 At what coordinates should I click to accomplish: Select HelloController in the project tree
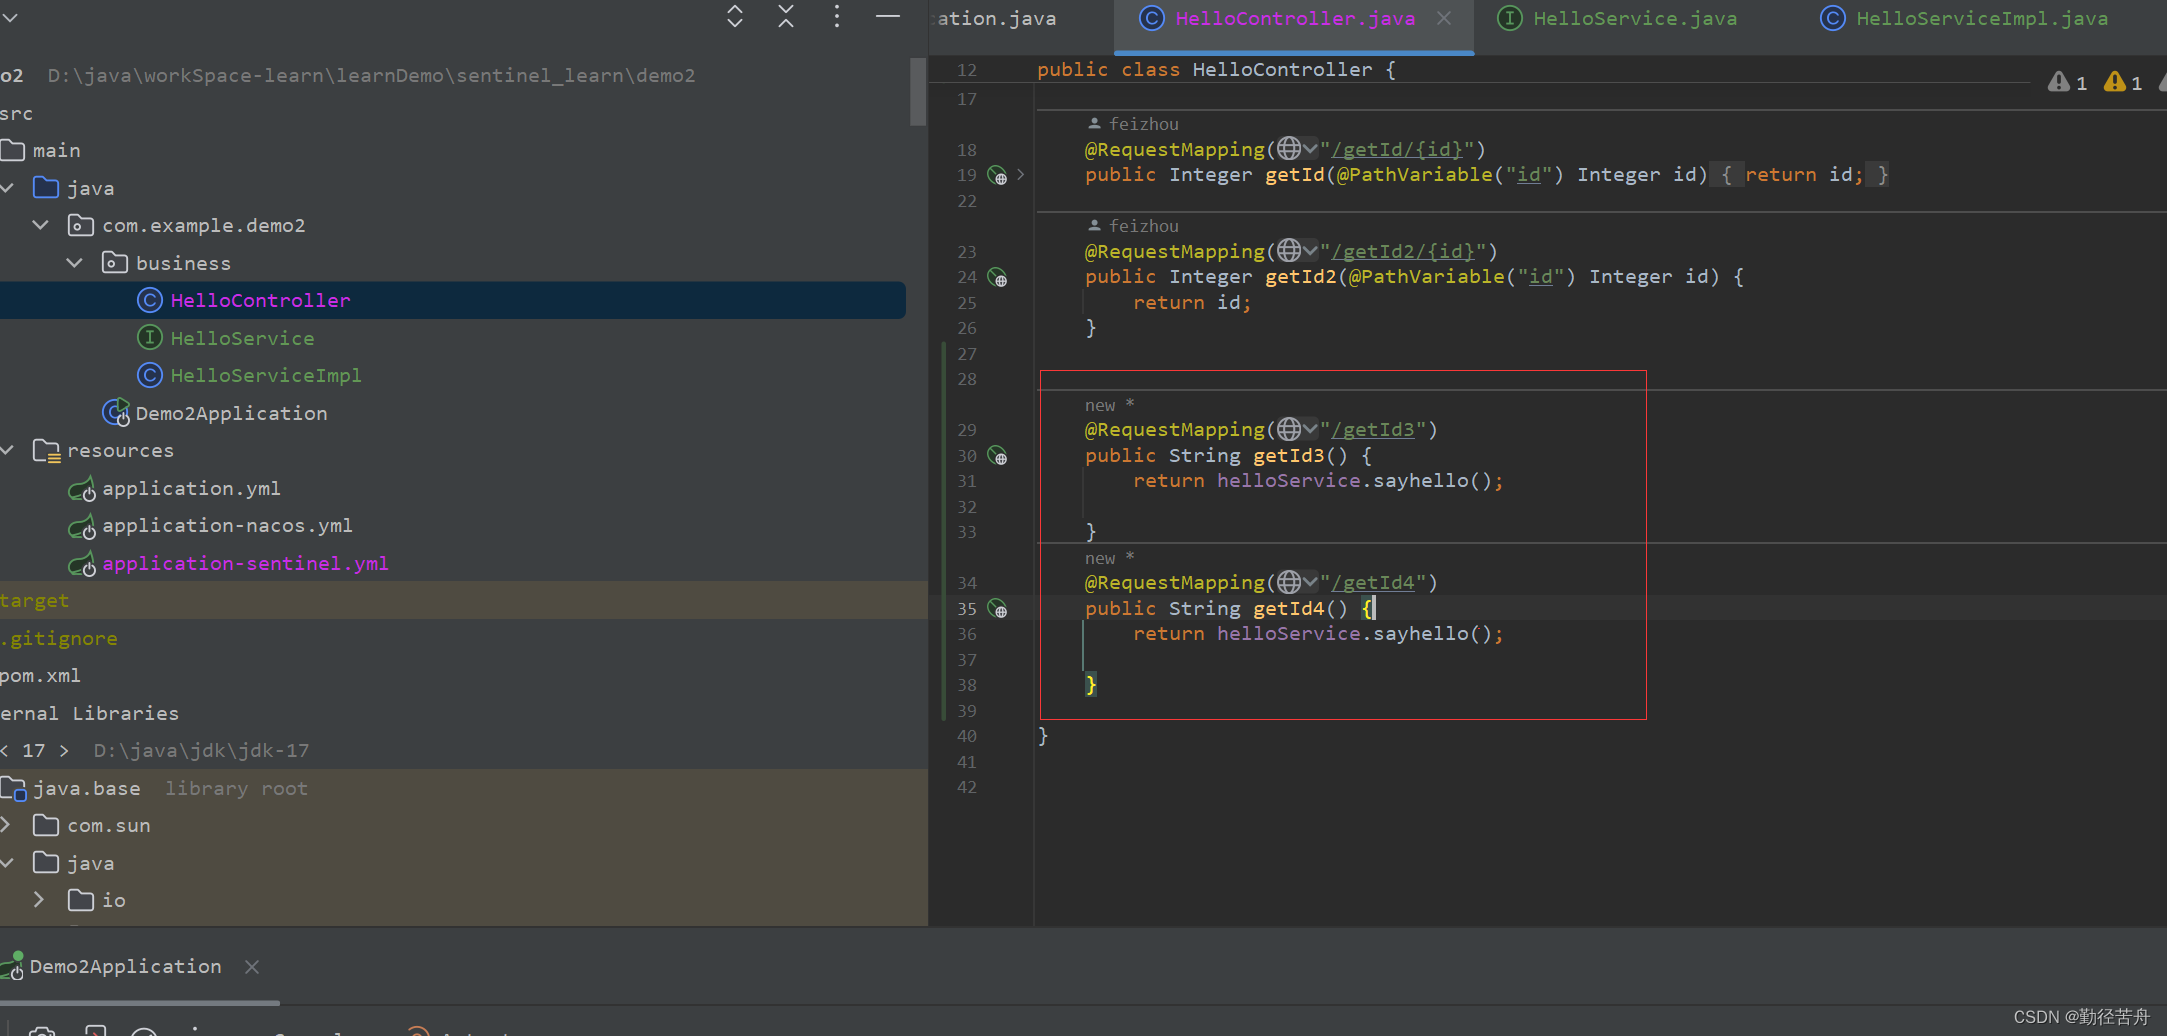(x=260, y=301)
